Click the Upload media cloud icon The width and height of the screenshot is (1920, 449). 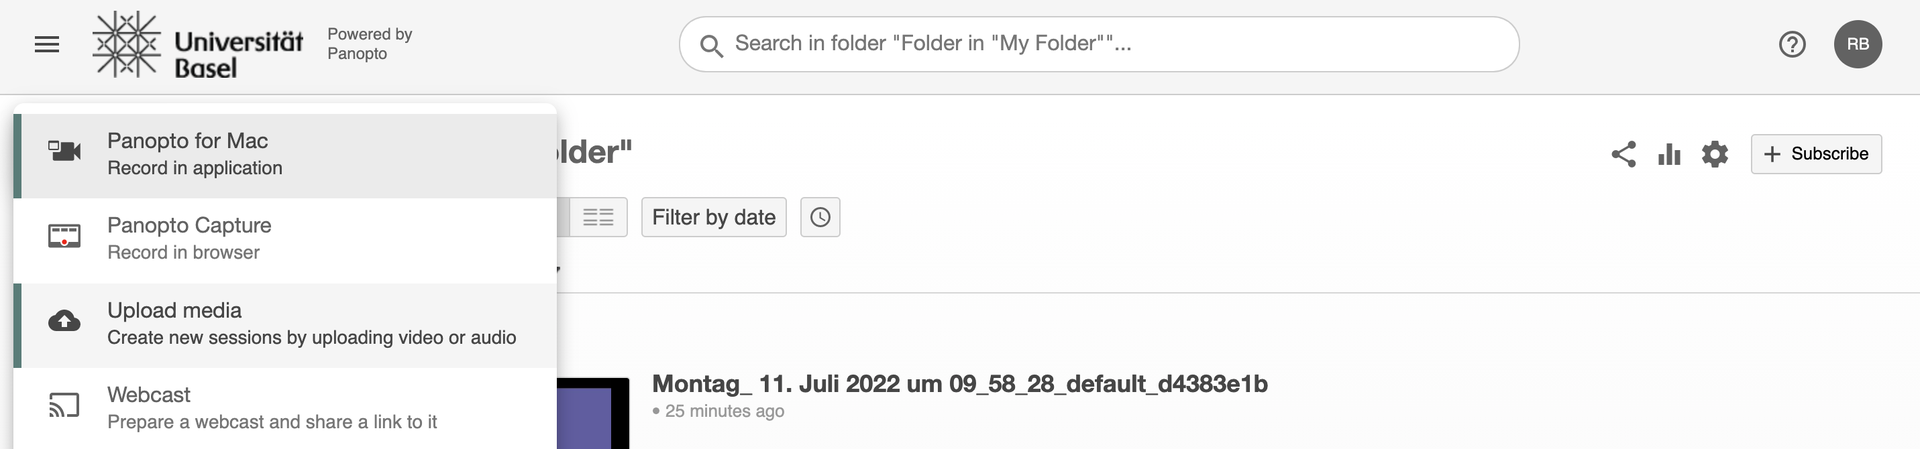coord(64,321)
